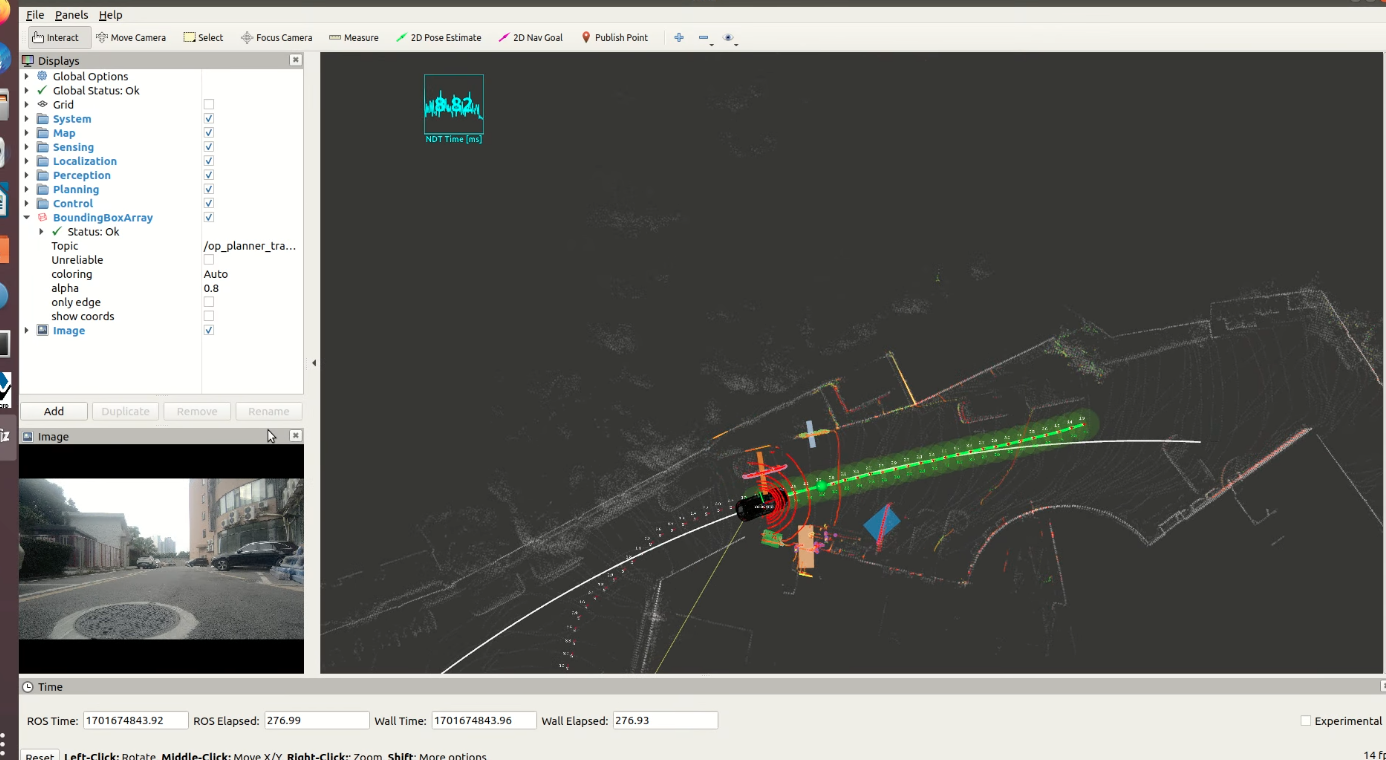Choose the Select tool in toolbar
This screenshot has width=1386, height=760.
tap(203, 38)
